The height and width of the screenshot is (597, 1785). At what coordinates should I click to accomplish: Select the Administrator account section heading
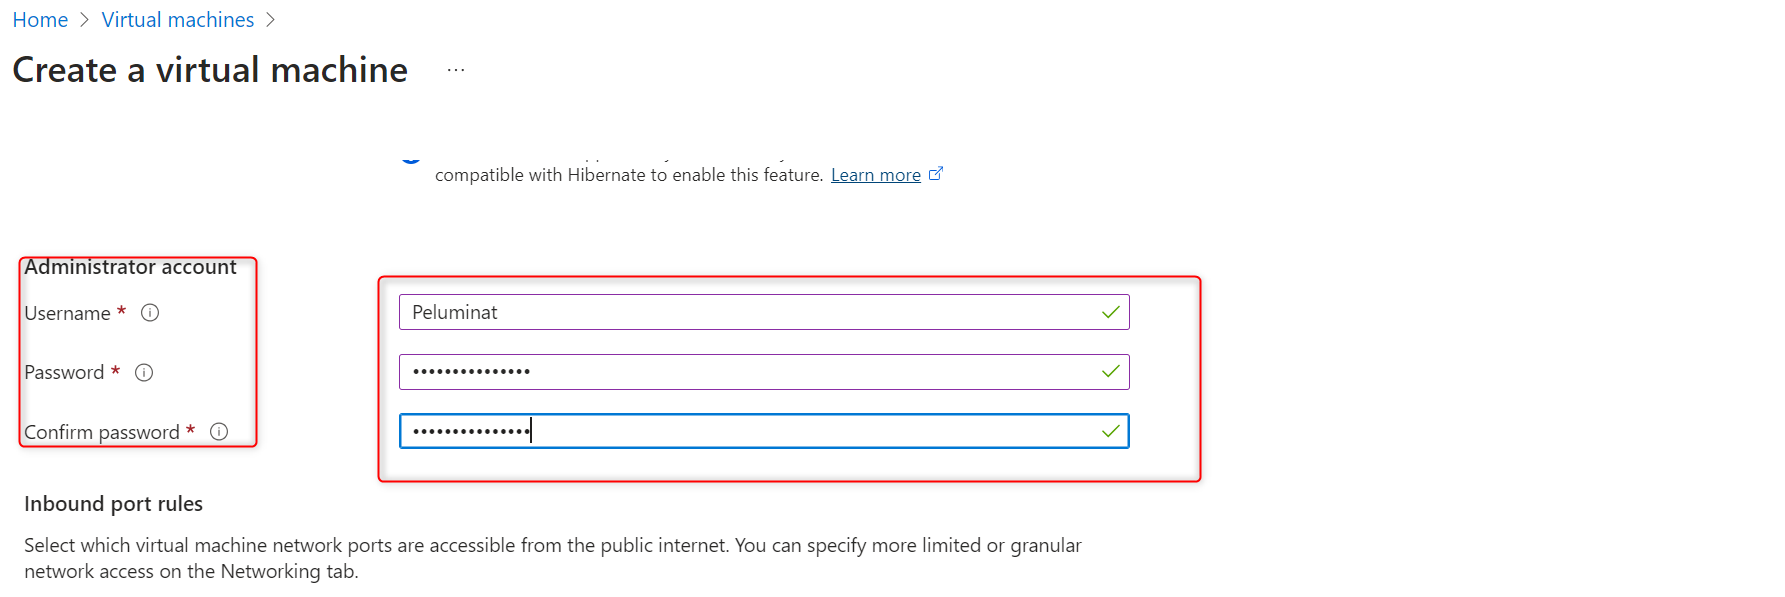[130, 267]
